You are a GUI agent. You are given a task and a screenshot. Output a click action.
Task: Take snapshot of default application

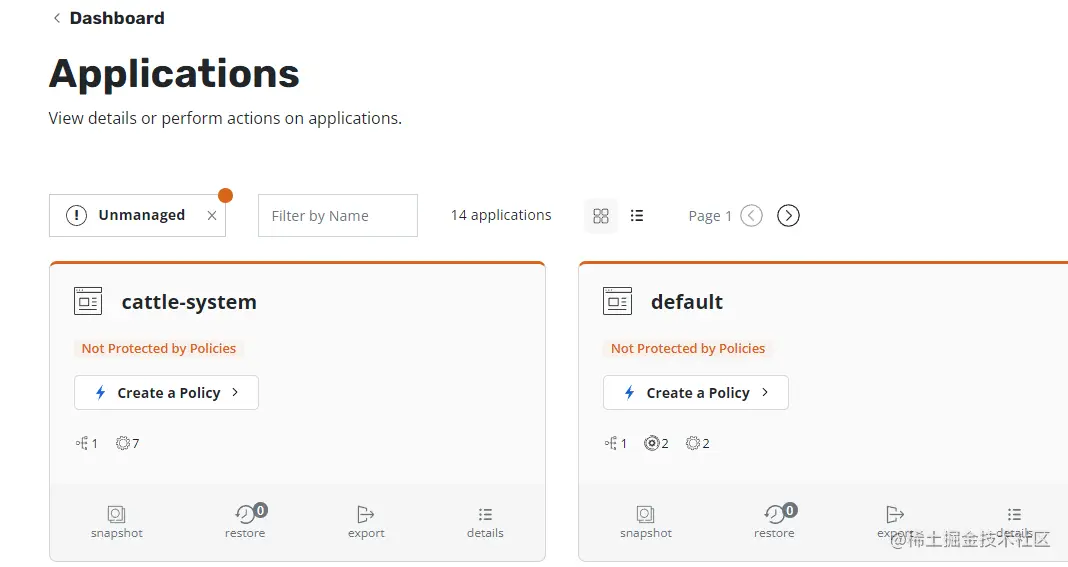coord(646,522)
